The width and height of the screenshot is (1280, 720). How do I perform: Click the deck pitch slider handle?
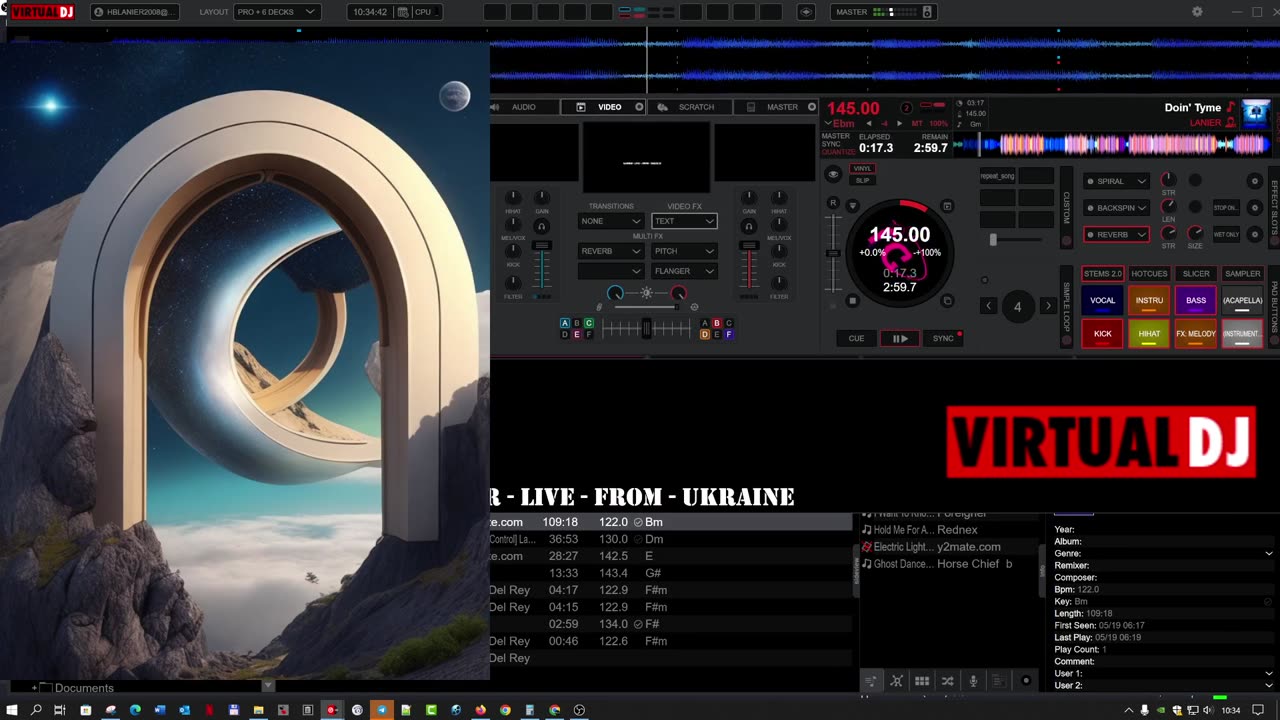pos(833,253)
